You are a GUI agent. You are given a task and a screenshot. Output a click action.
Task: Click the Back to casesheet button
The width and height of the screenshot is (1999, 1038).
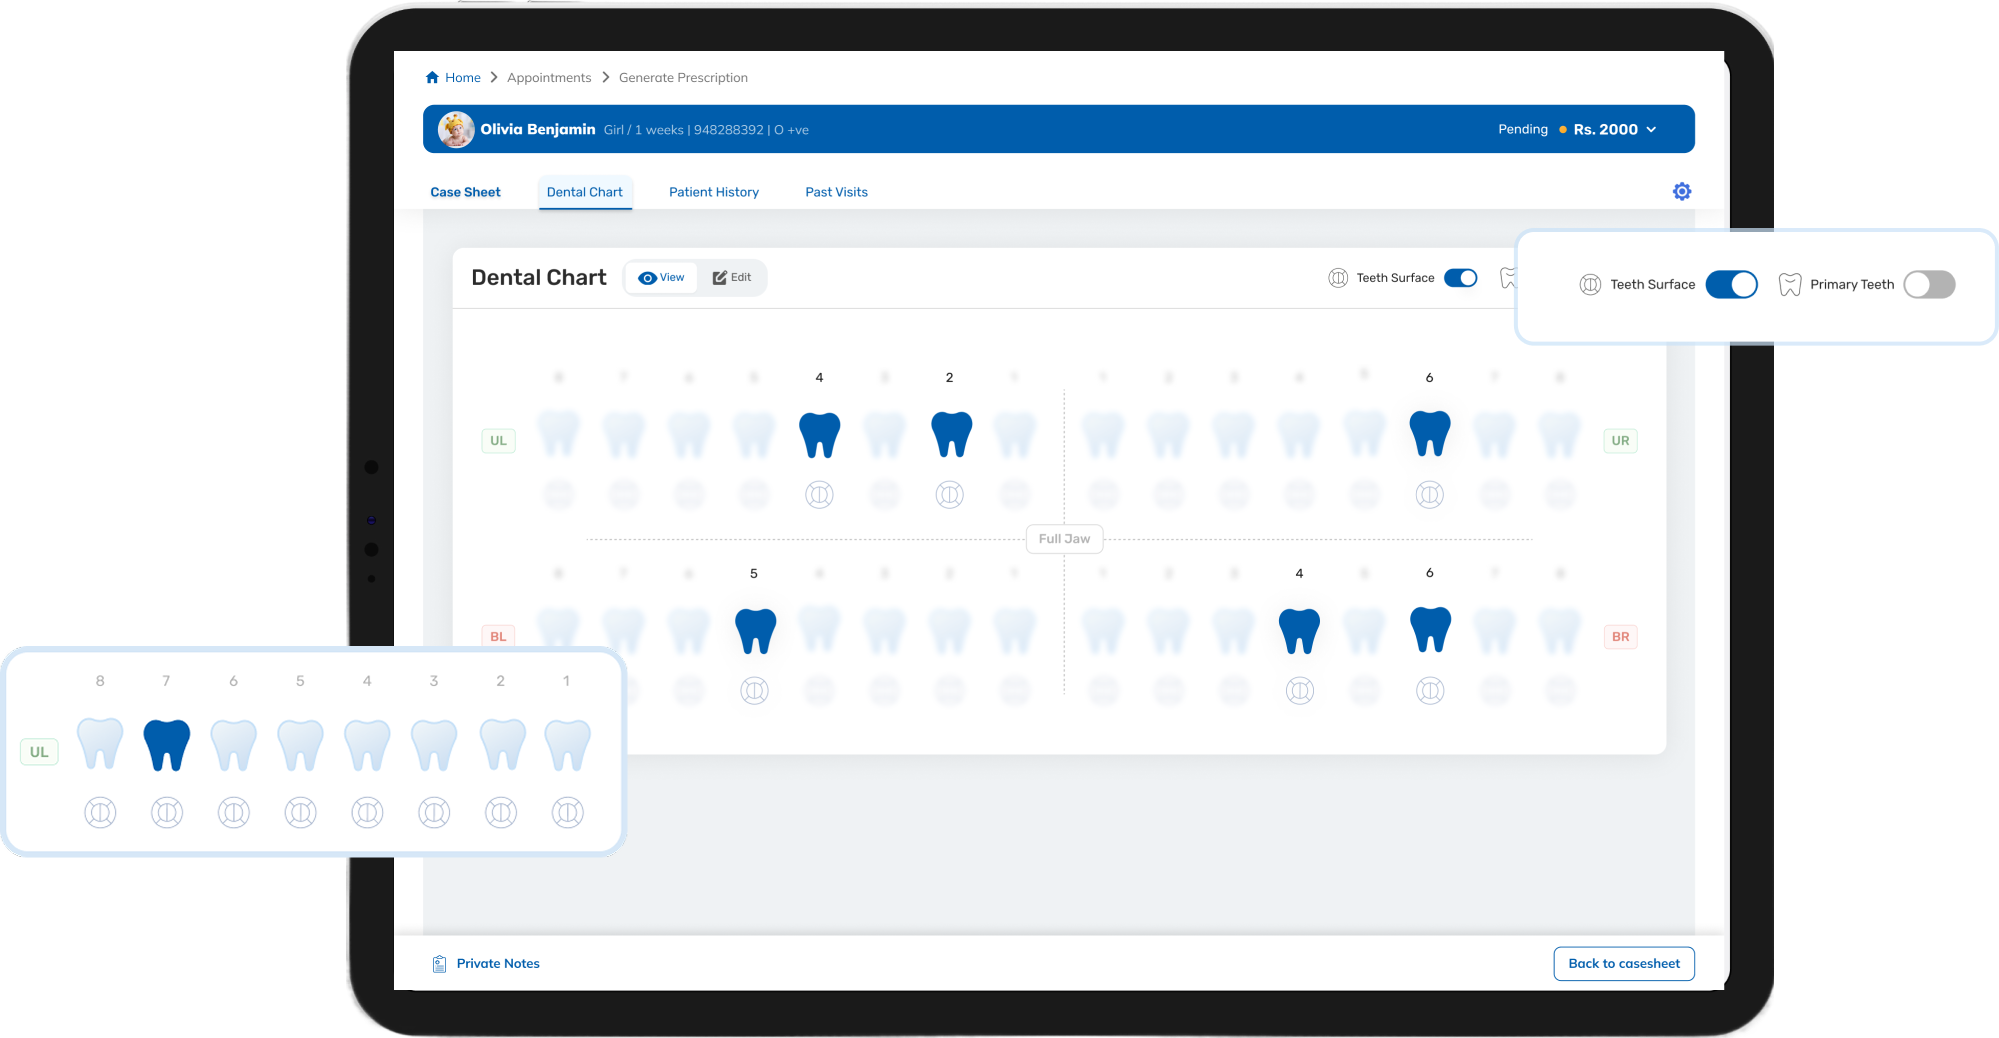1623,963
